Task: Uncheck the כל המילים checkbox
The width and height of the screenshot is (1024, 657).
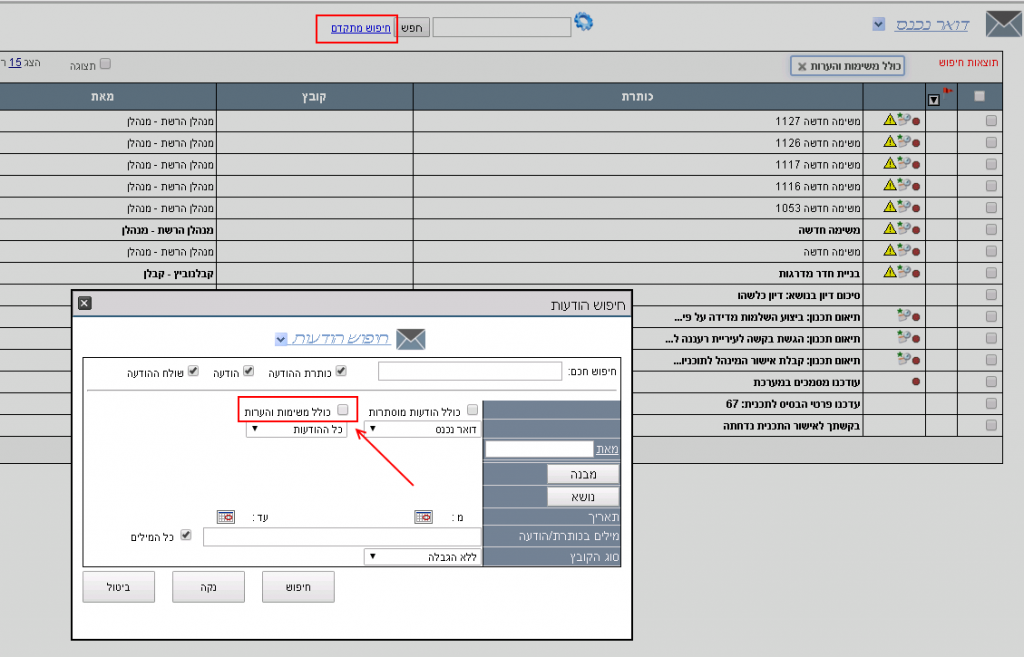Action: (x=185, y=537)
